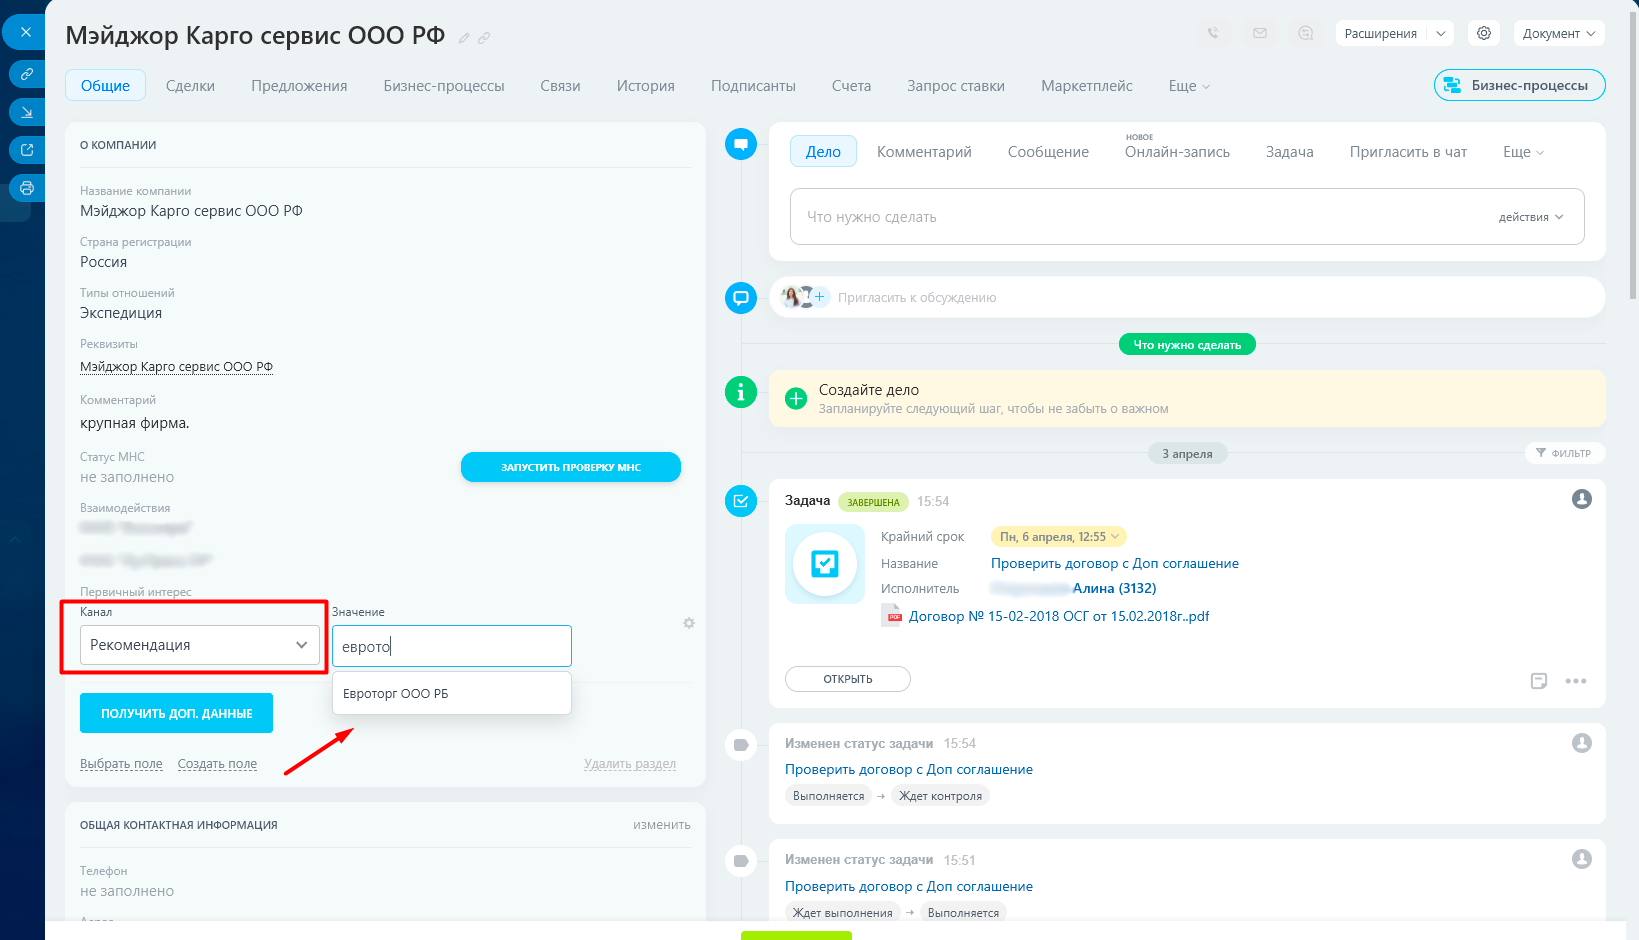
Task: Click ЗАПУСТИТЬ ПРОВЕРКУ МНС button
Action: pos(571,467)
